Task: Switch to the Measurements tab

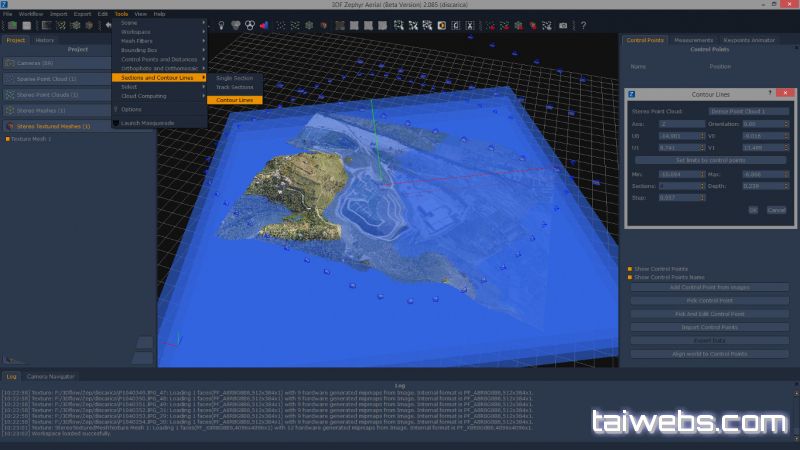Action: pos(693,40)
